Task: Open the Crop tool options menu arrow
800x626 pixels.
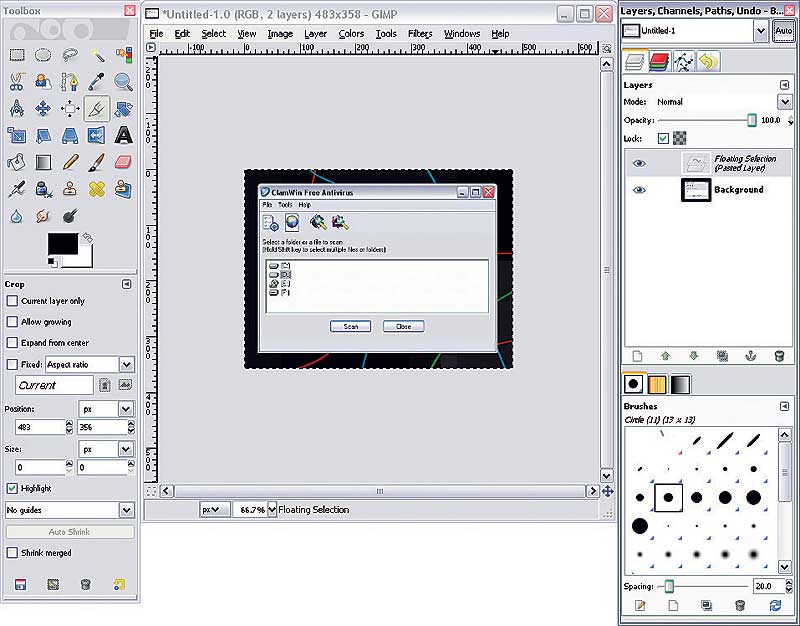Action: (127, 284)
